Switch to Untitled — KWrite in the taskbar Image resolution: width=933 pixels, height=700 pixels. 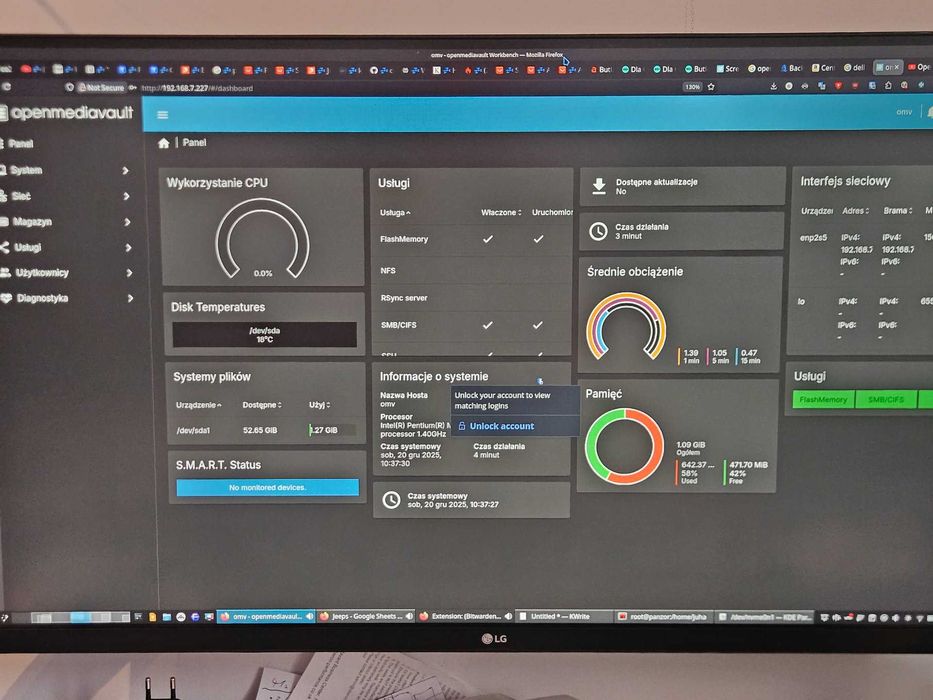(562, 617)
